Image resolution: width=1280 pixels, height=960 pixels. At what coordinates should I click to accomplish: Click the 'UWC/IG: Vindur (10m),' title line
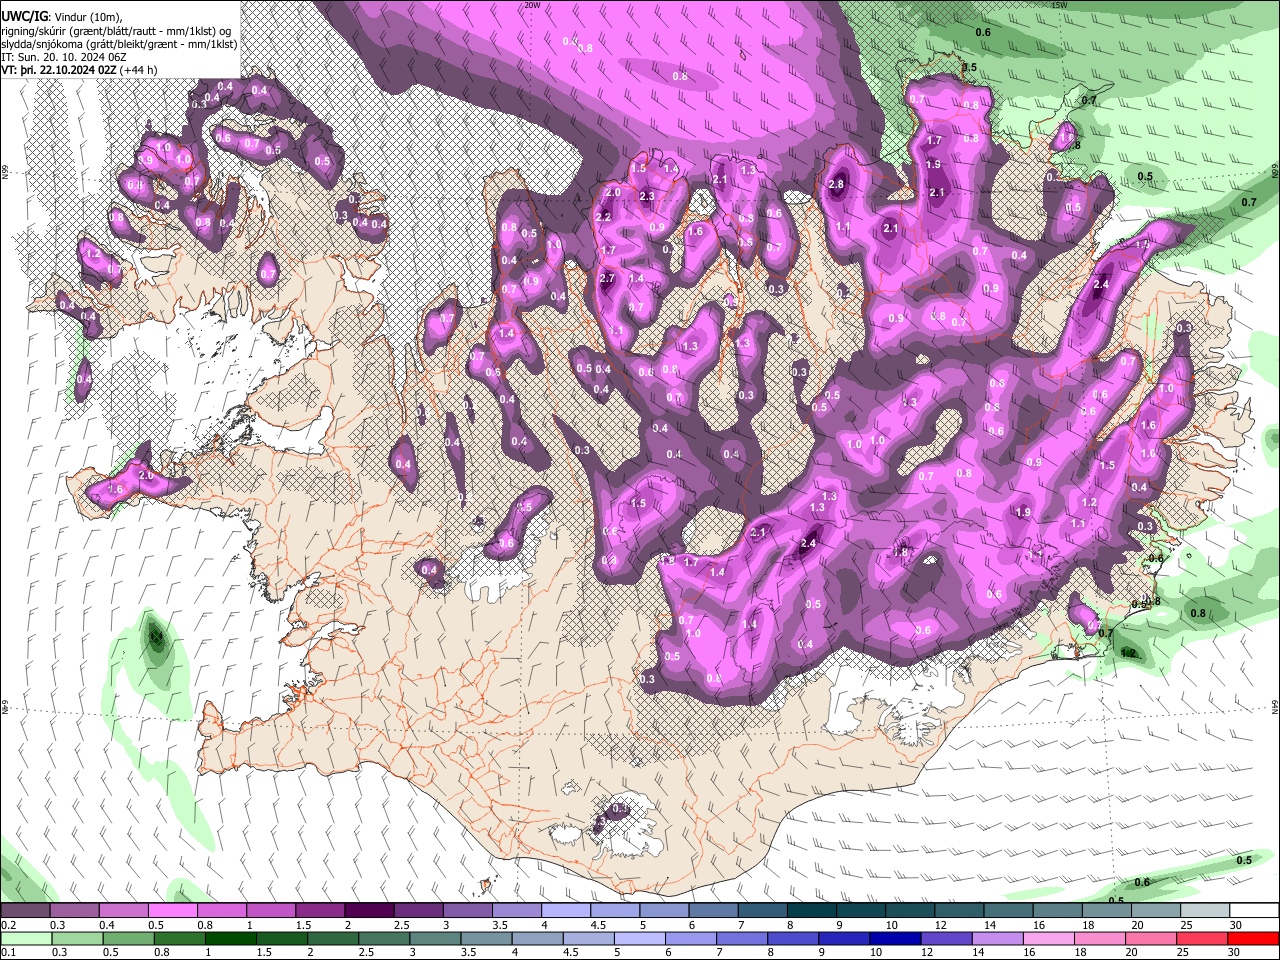[62, 16]
